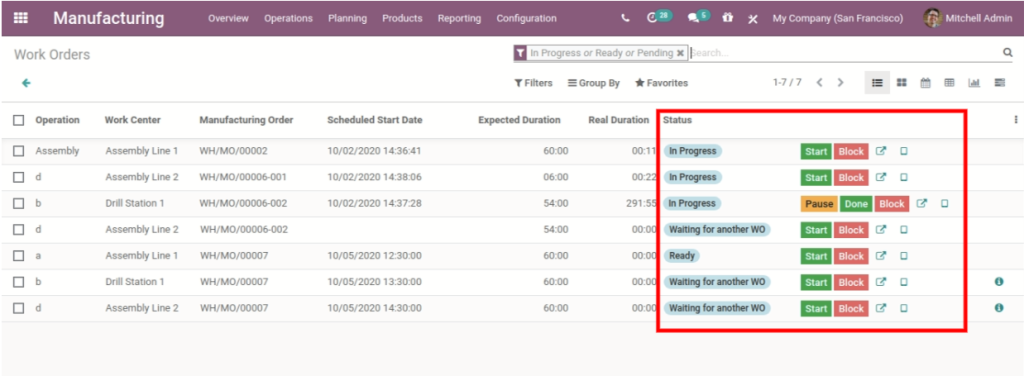Open the Operations menu

pyautogui.click(x=289, y=18)
